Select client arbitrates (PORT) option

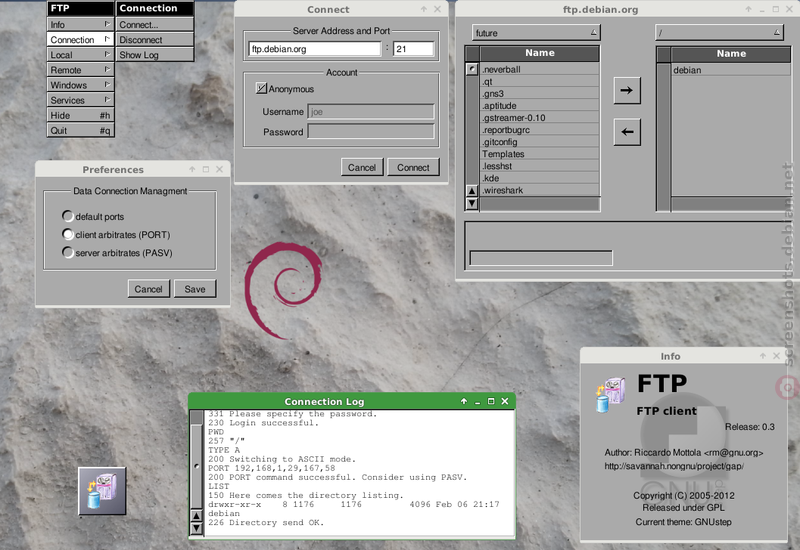(67, 234)
